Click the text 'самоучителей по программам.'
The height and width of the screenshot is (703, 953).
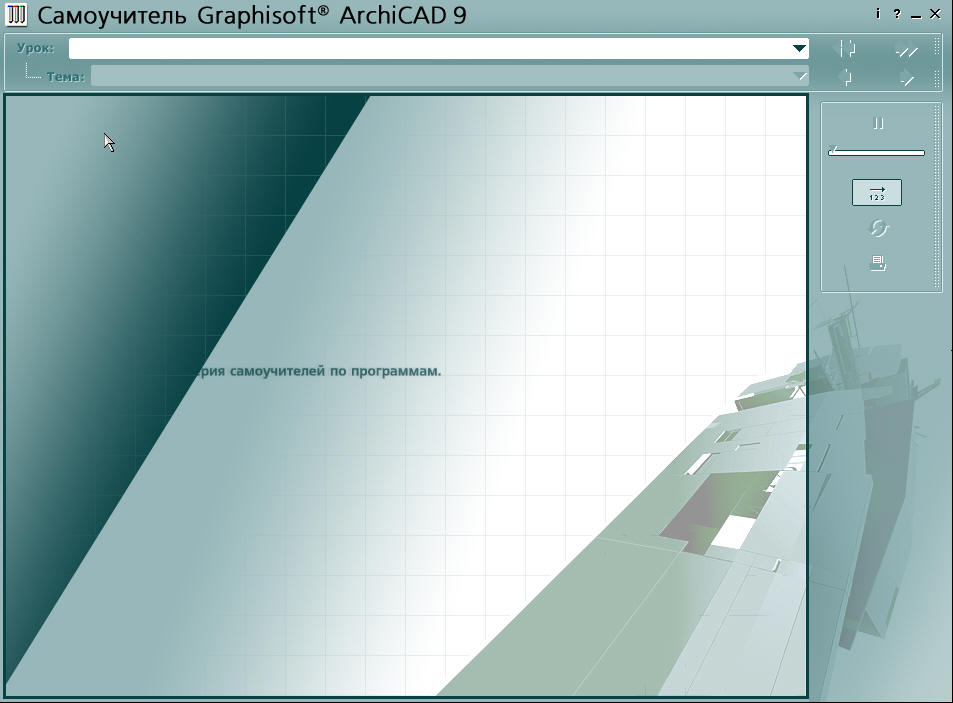click(335, 371)
